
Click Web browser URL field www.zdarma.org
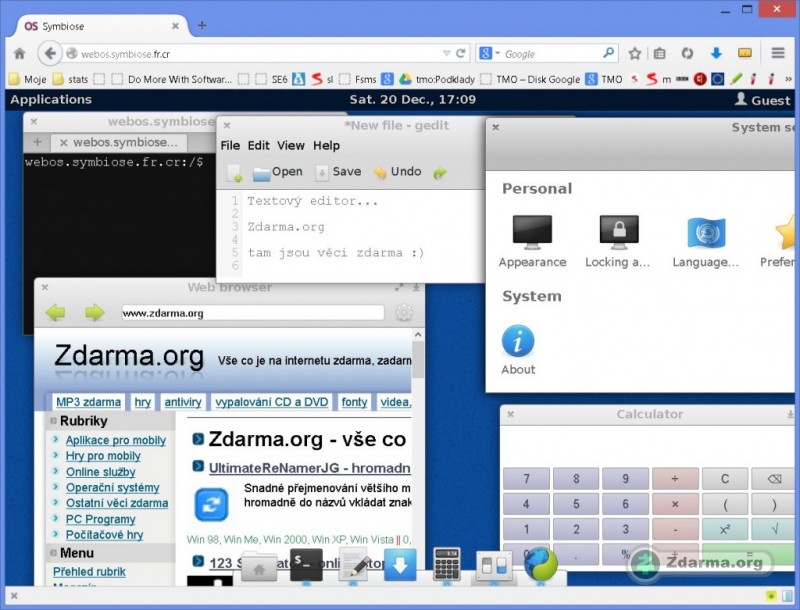(253, 313)
